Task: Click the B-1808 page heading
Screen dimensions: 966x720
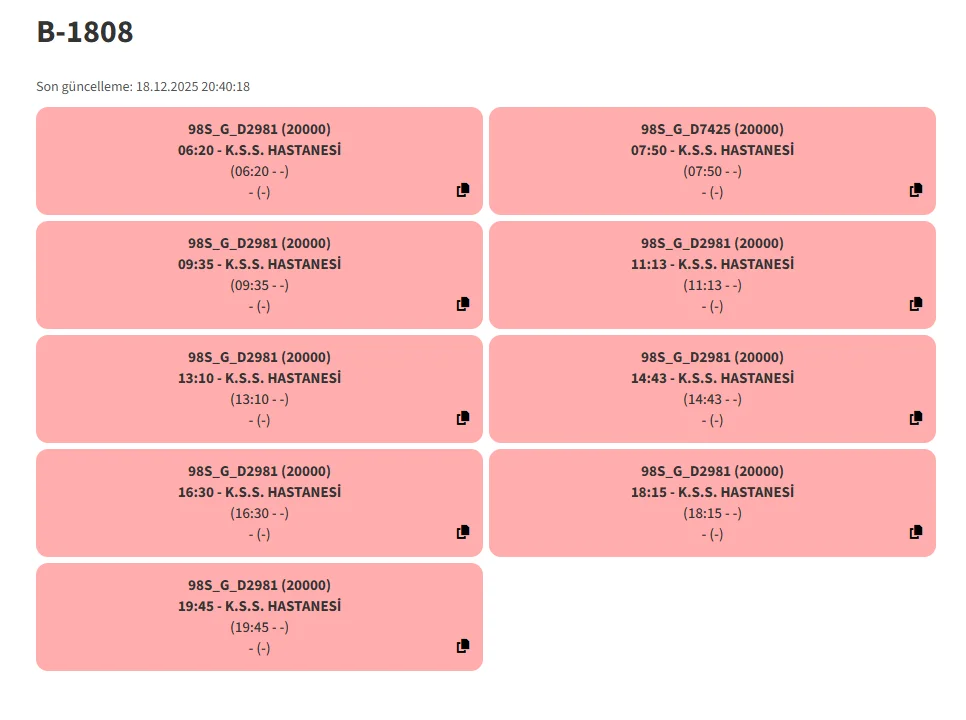Action: 85,32
